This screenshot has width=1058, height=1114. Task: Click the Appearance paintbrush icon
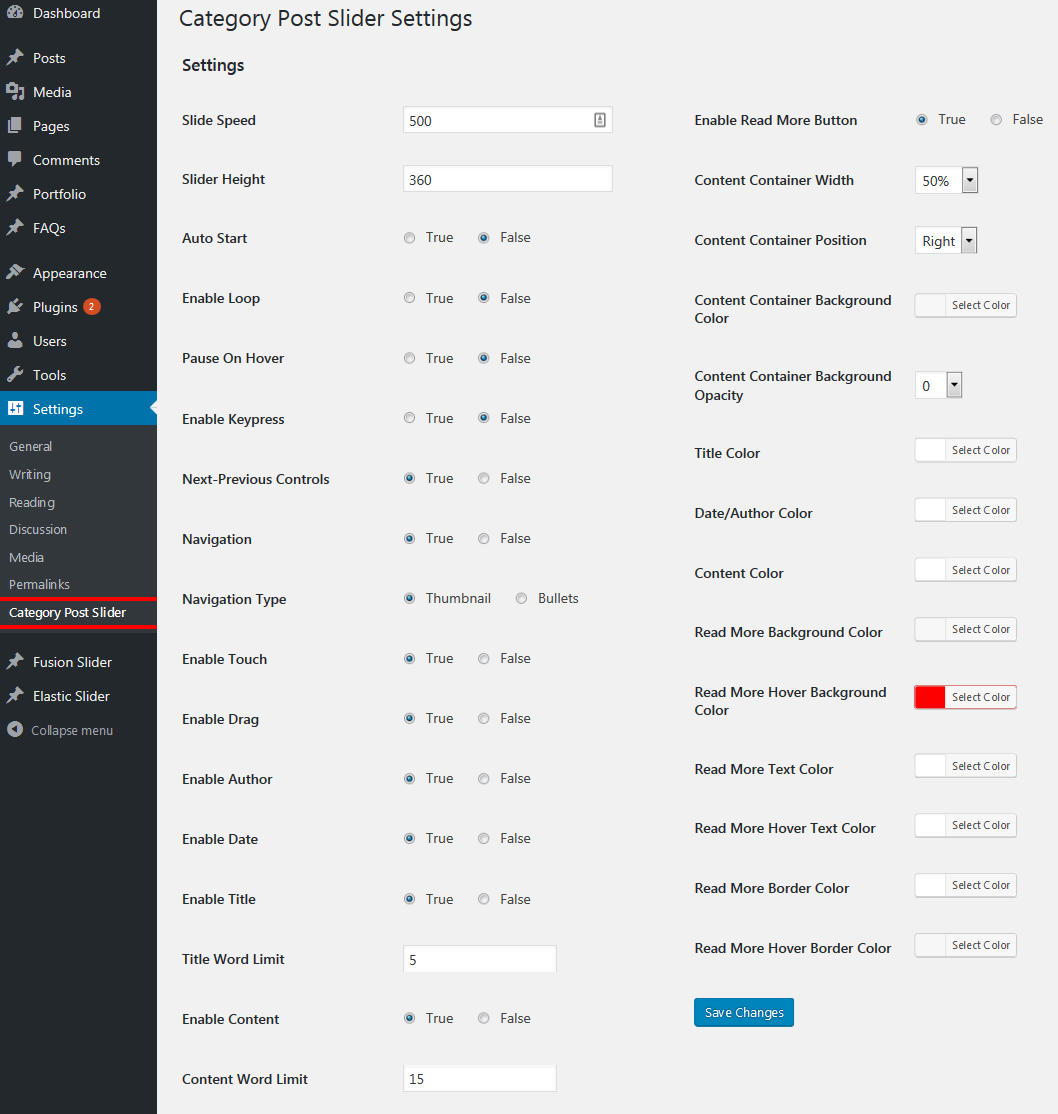(x=15, y=272)
